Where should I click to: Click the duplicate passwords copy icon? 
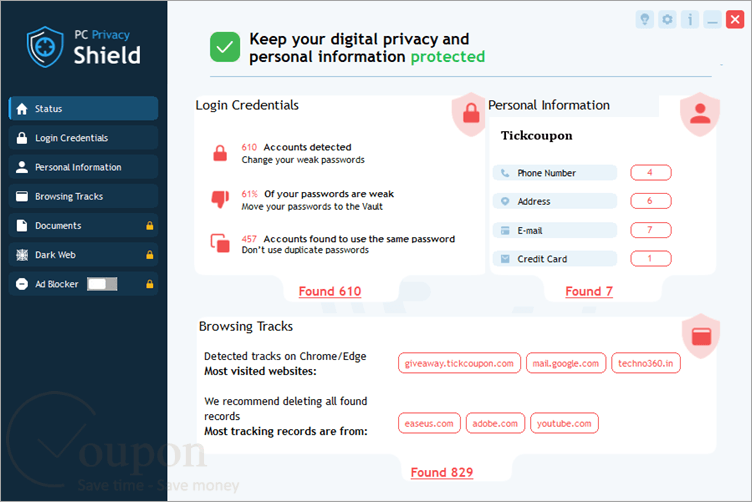coord(220,243)
